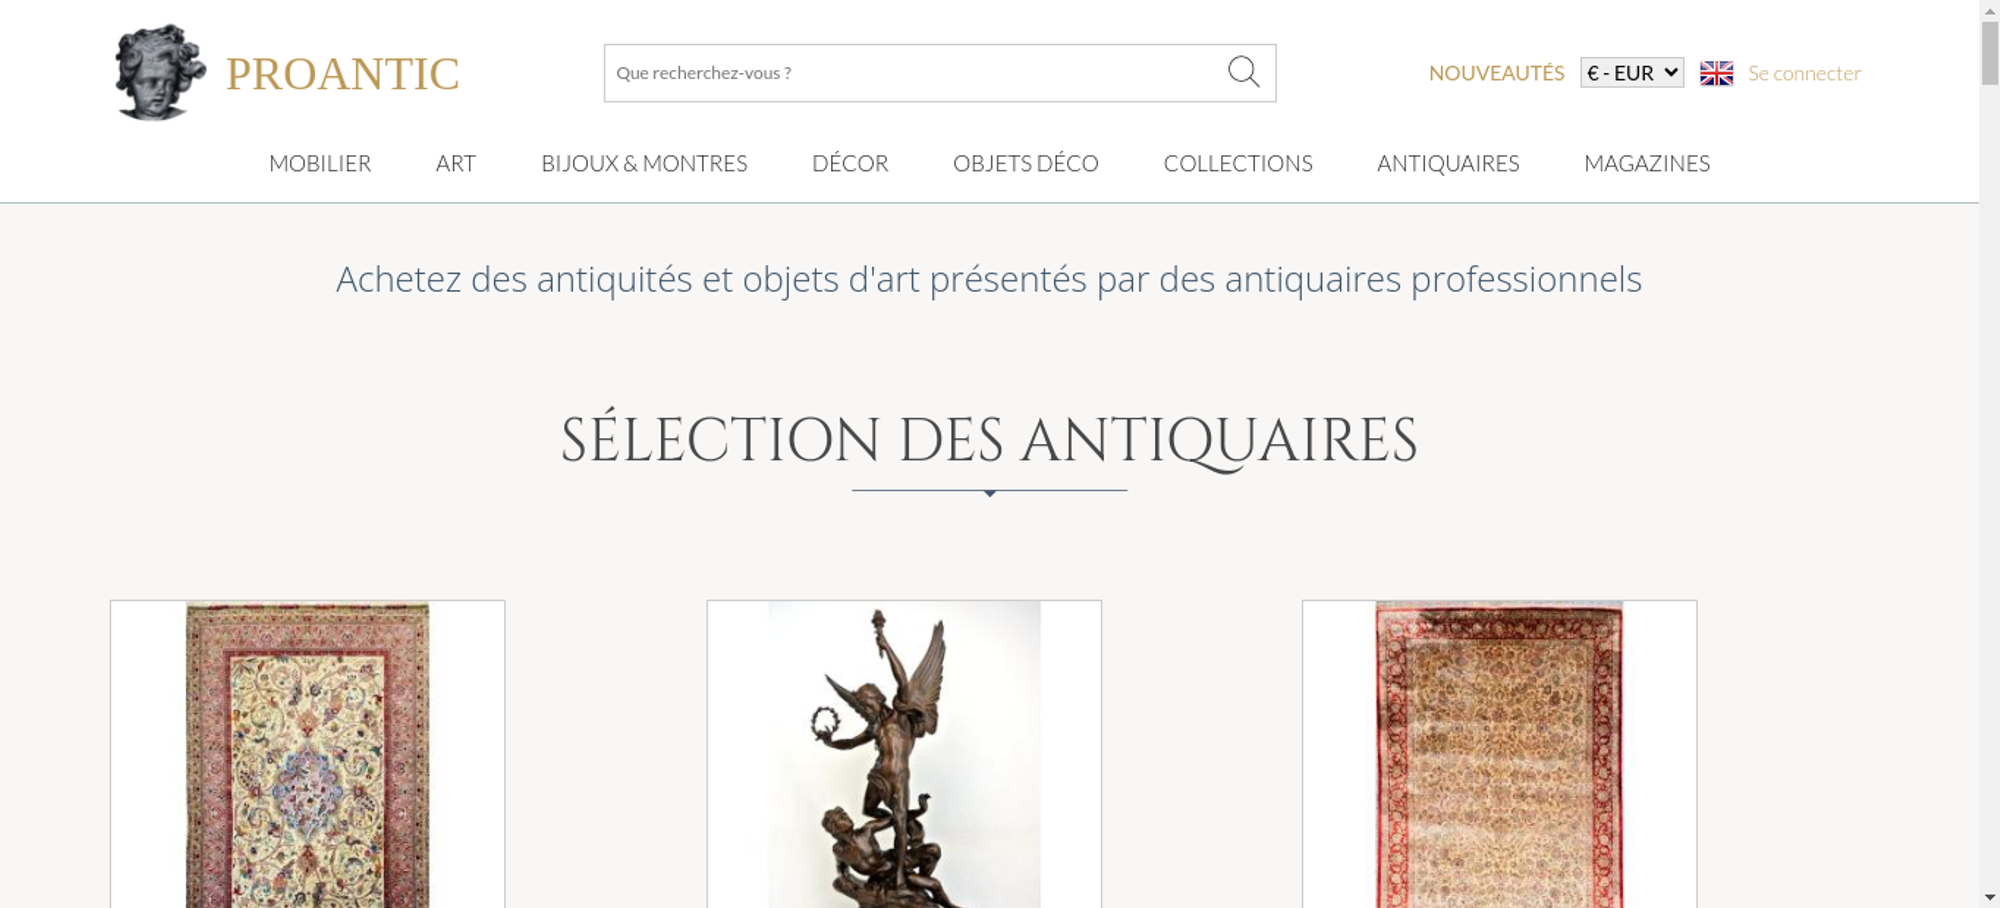
Task: Open Bijoux & Montres category
Action: 644,163
